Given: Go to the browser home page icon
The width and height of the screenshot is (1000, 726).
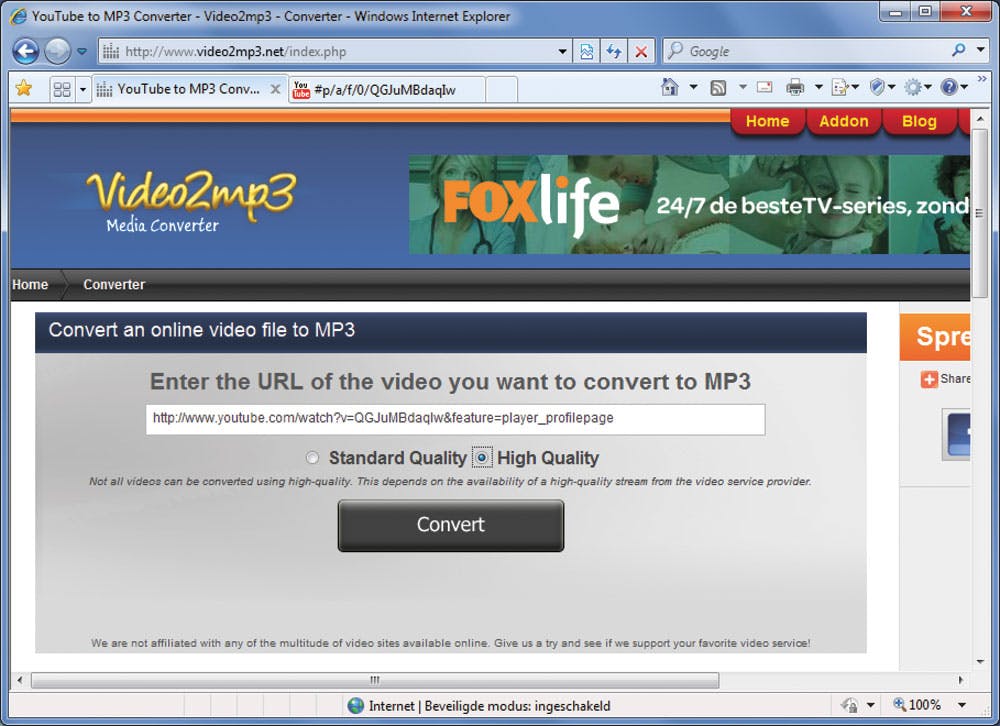Looking at the screenshot, I should (670, 87).
